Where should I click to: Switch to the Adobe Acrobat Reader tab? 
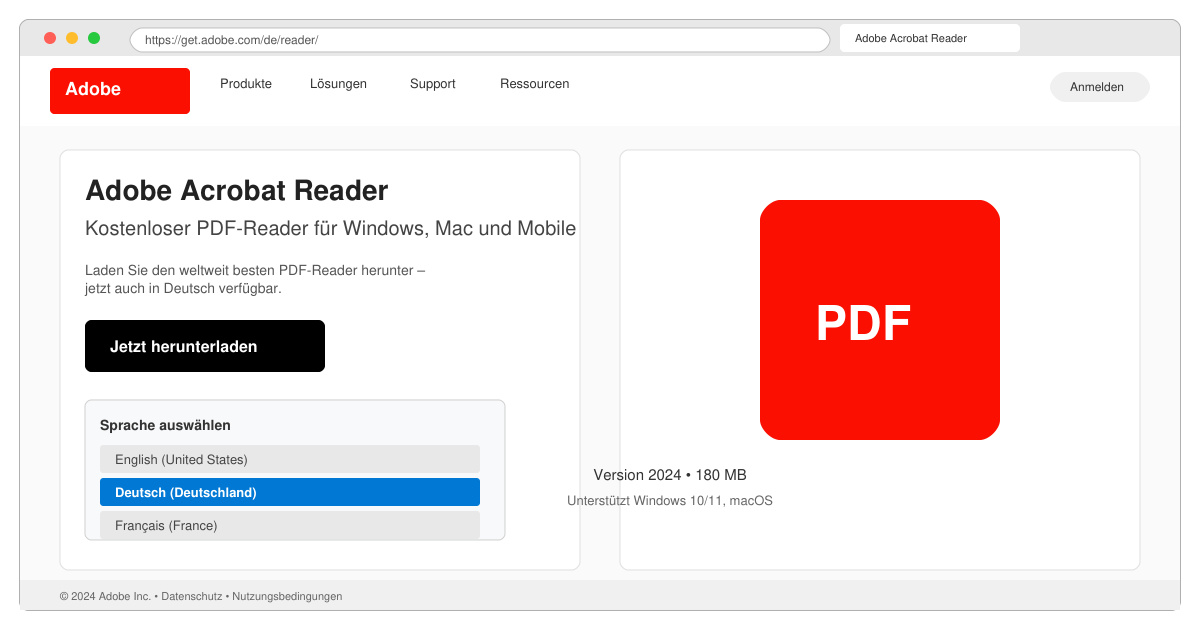pos(930,38)
